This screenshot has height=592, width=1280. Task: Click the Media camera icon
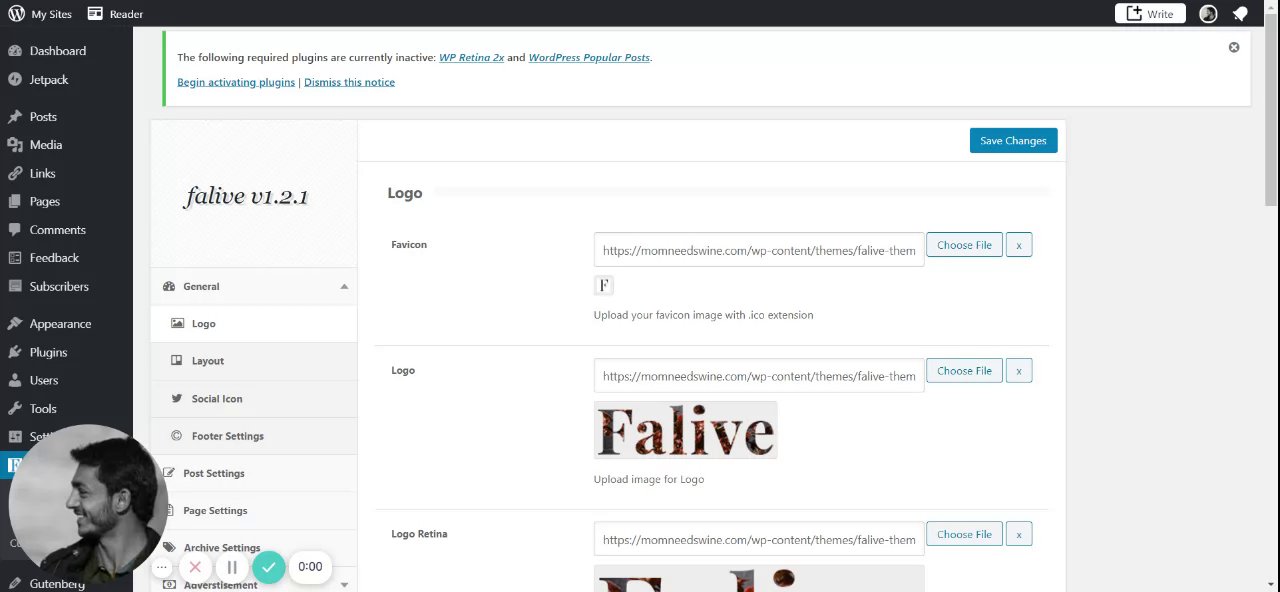pyautogui.click(x=15, y=145)
